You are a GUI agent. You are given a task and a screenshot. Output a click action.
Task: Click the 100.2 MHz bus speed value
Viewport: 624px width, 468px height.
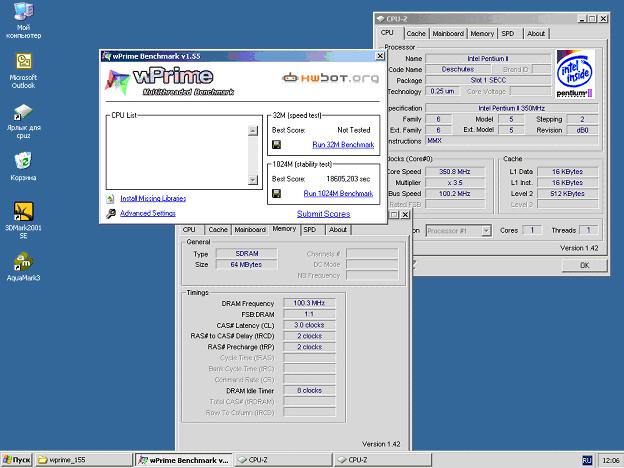[x=455, y=194]
